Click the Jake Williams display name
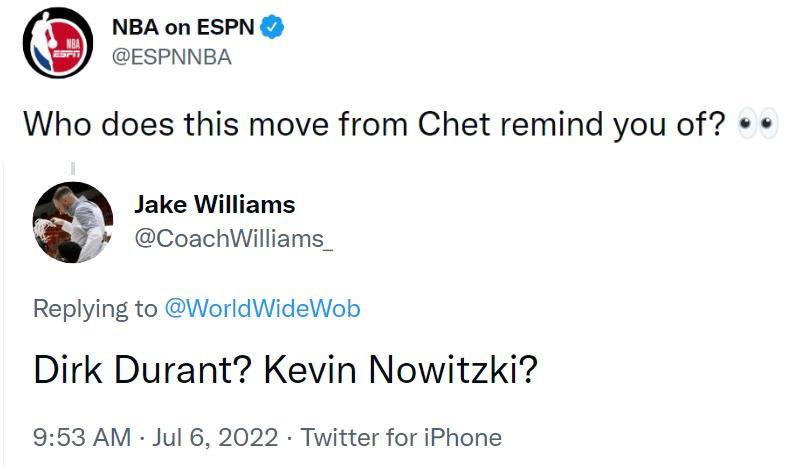The width and height of the screenshot is (806, 466). 214,205
